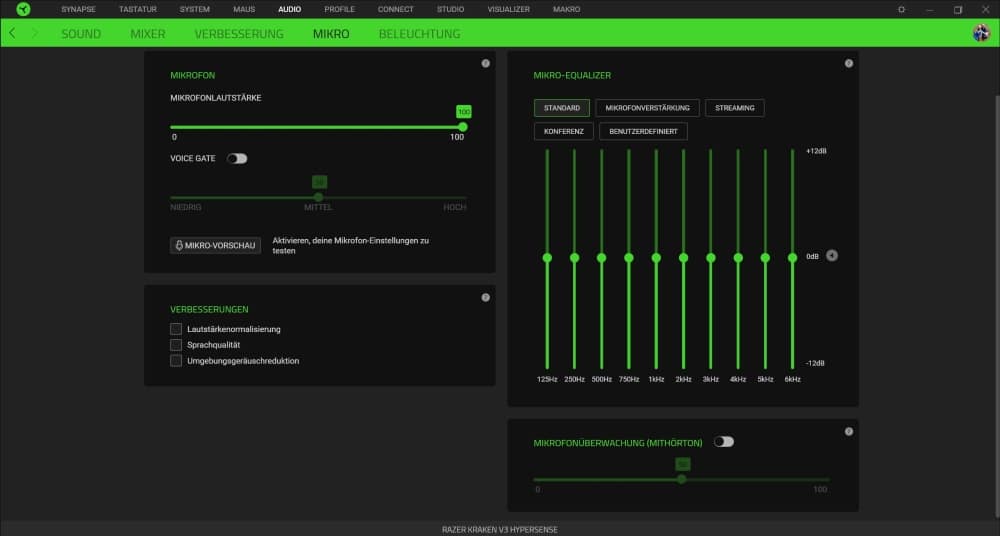Image resolution: width=1000 pixels, height=536 pixels.
Task: Switch to the Verbesserung tab
Action: coord(239,34)
